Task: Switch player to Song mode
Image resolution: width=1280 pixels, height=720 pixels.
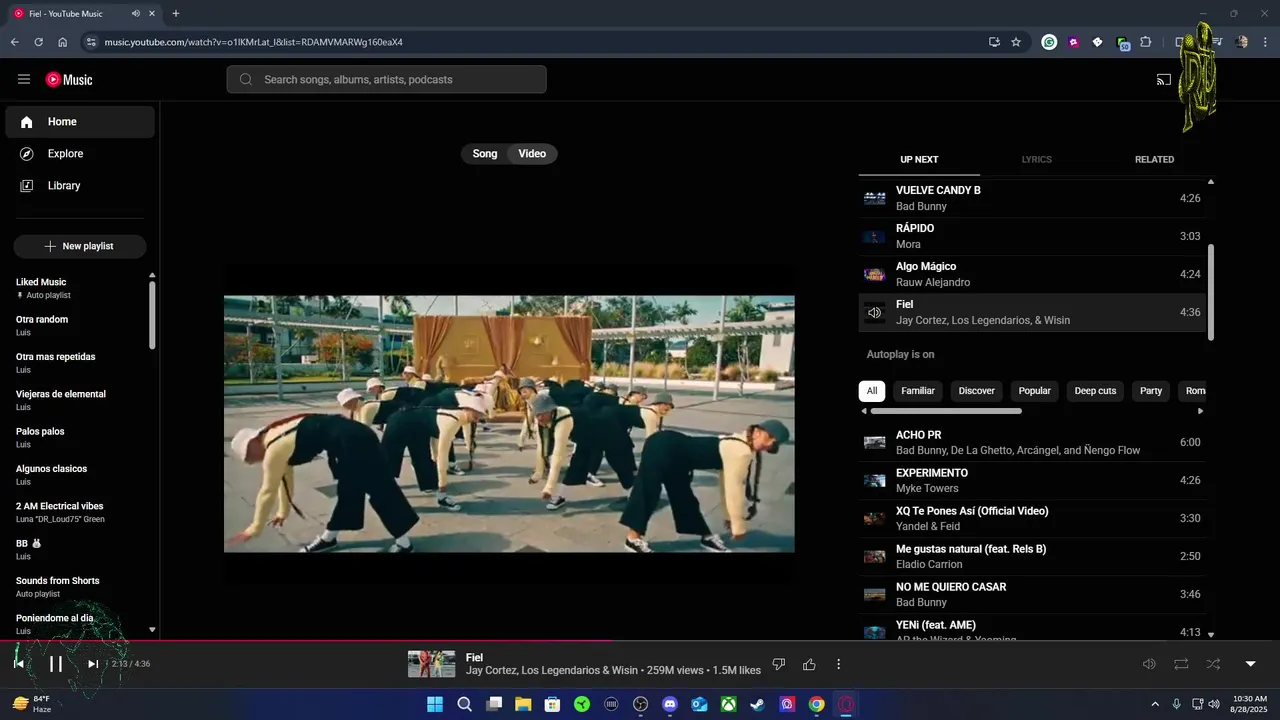Action: pyautogui.click(x=485, y=154)
